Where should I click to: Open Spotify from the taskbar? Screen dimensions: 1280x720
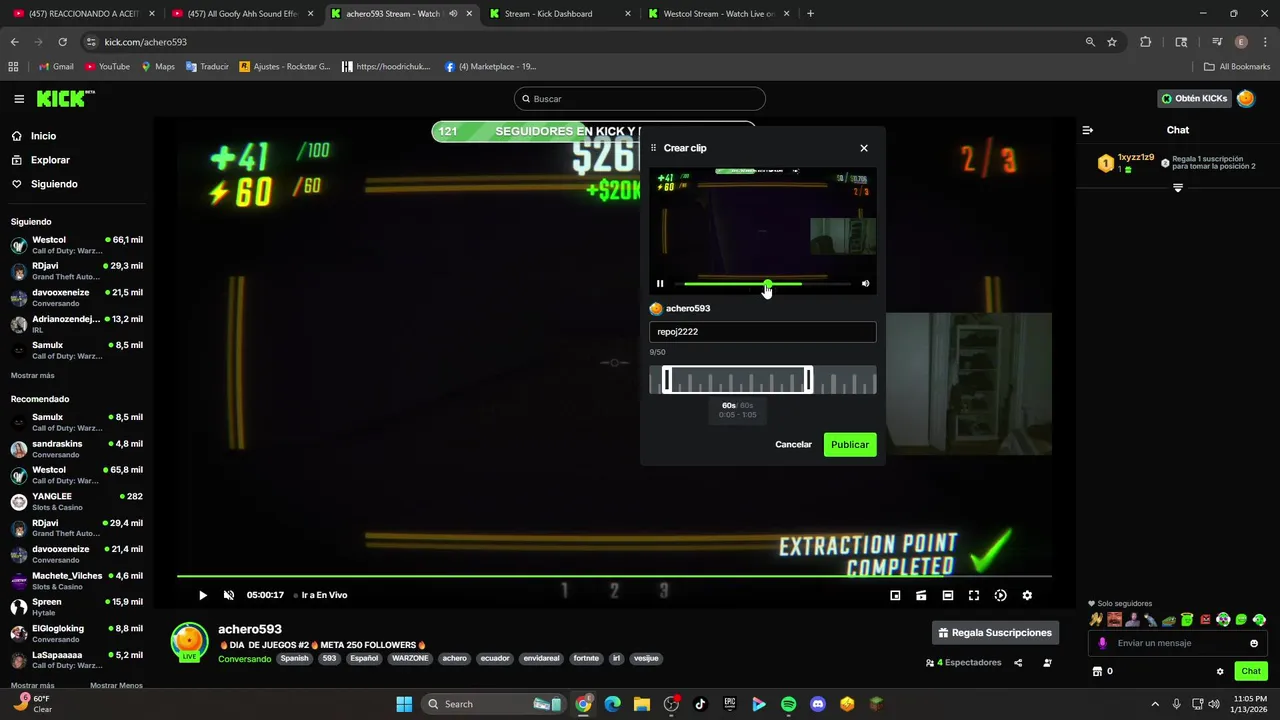(788, 704)
